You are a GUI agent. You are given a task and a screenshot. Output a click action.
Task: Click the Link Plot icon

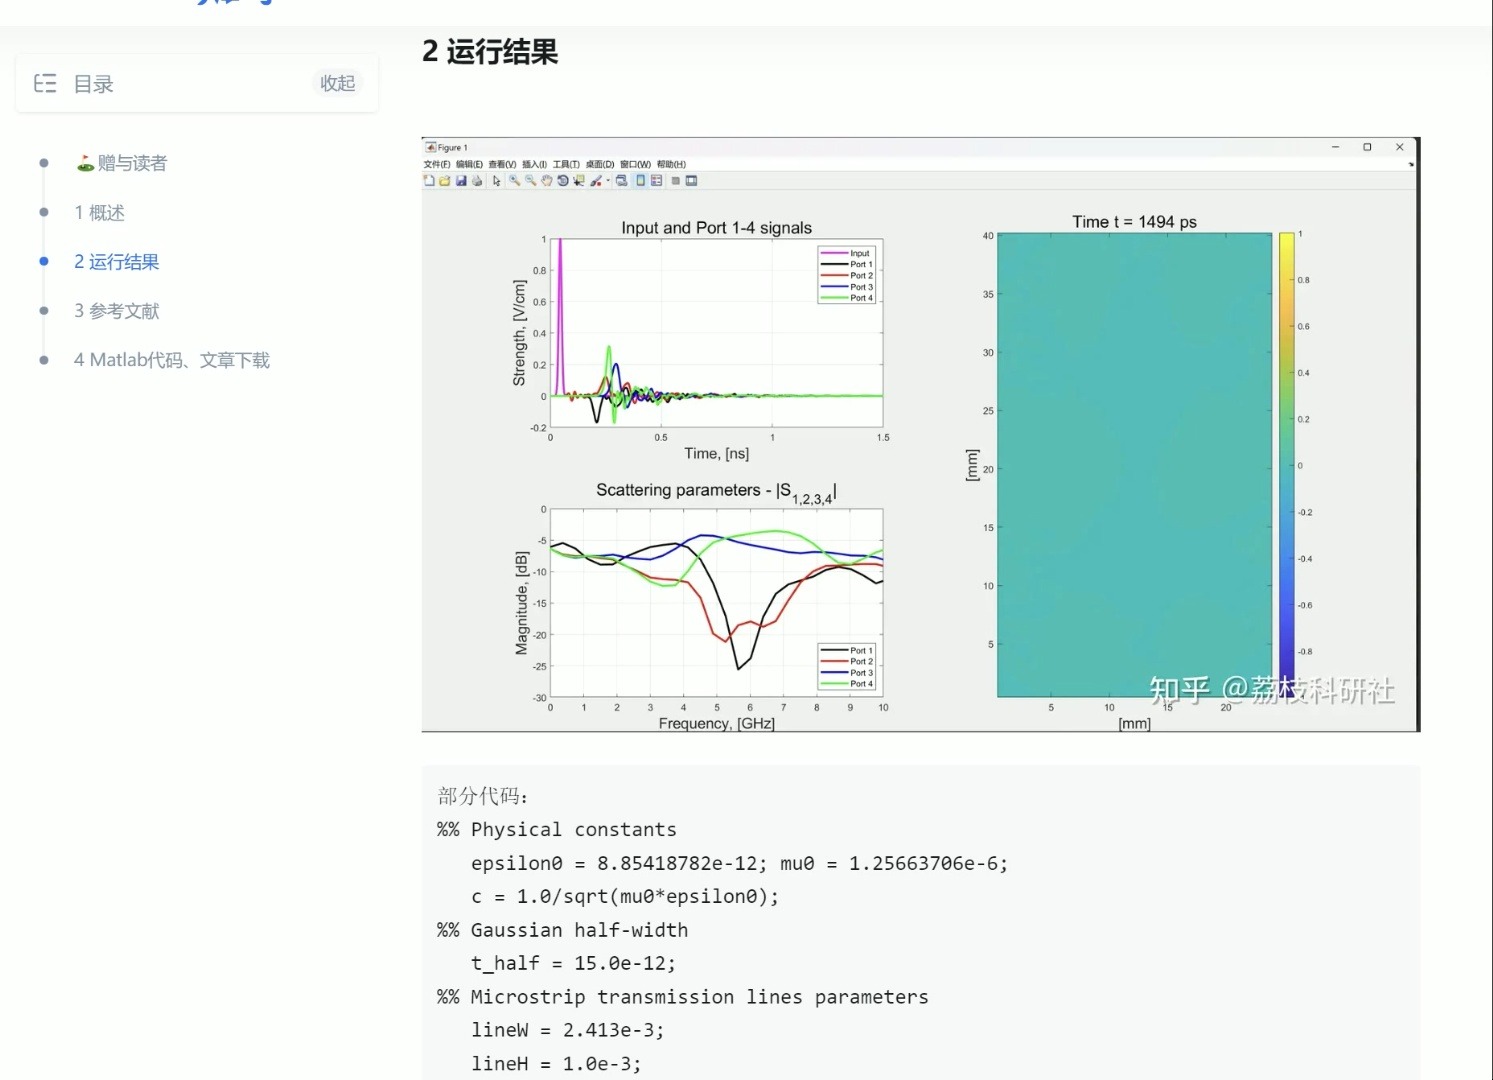(x=621, y=181)
